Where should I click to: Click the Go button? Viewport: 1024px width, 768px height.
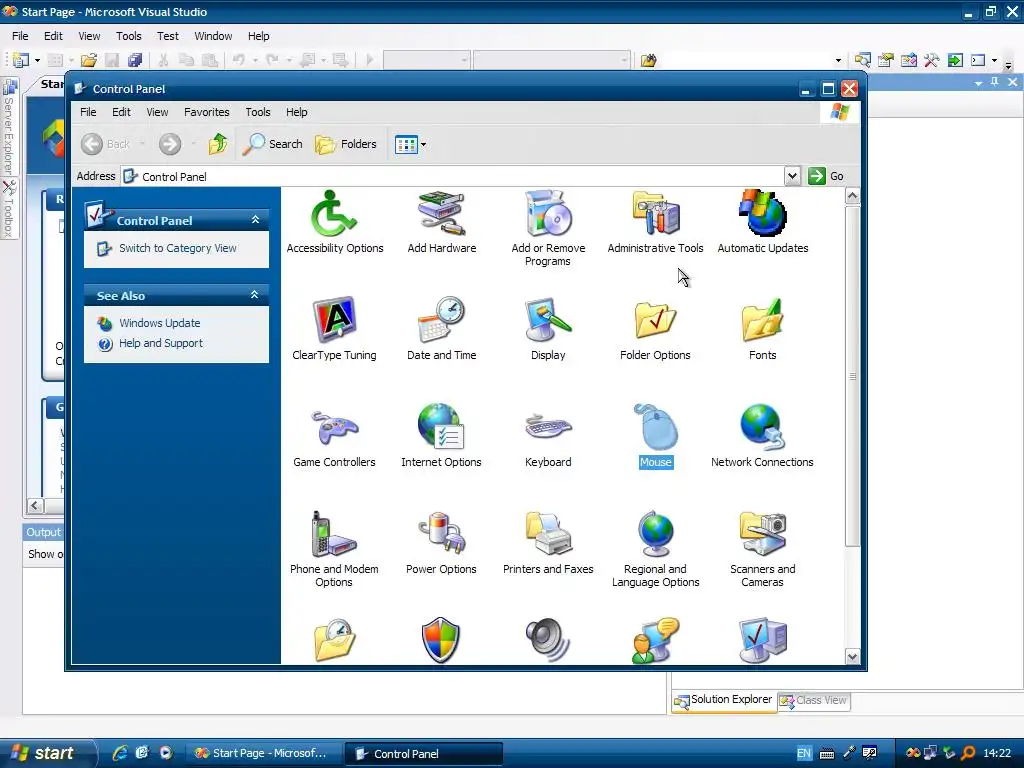pos(826,176)
